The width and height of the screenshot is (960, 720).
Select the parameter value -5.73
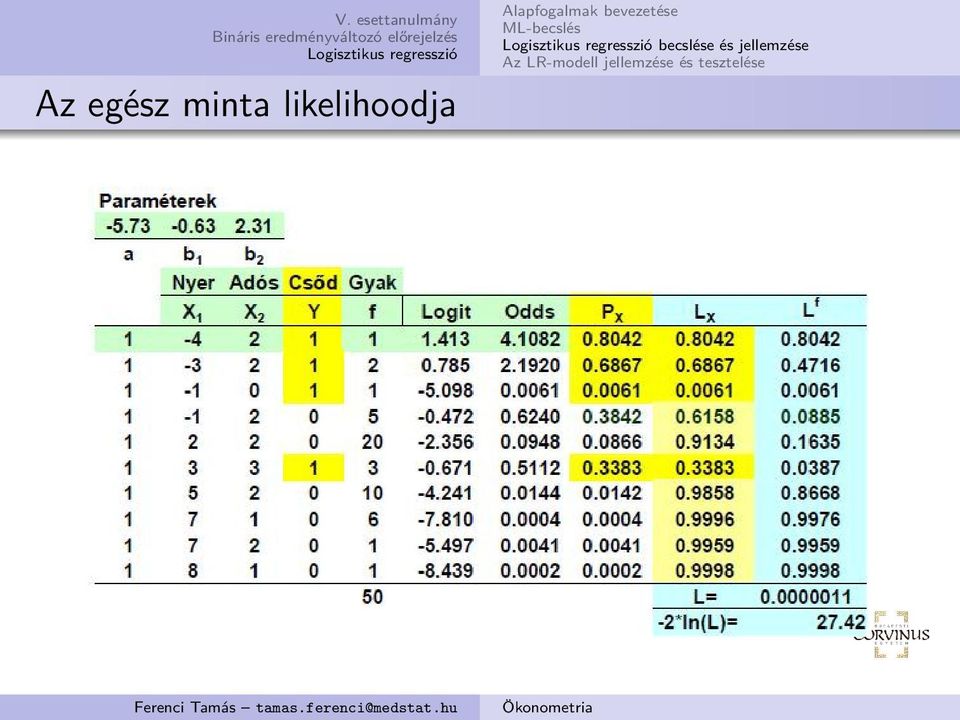[128, 226]
